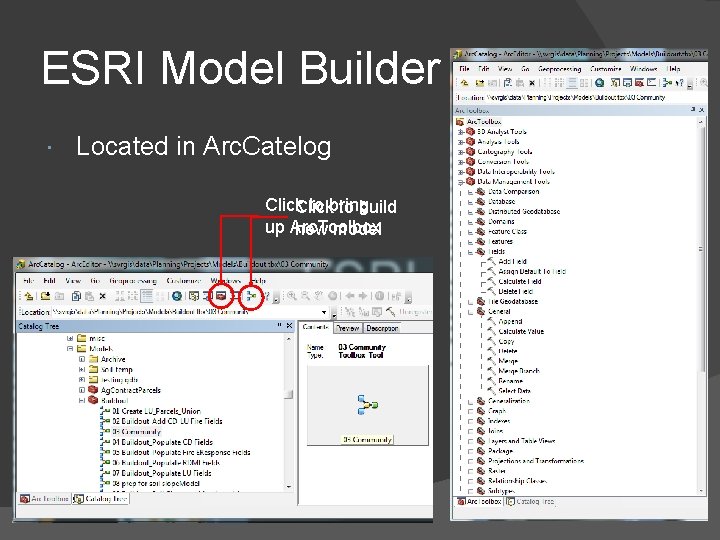Screen dimensions: 720x540
Task: Click Zoom In icon in Catalog Tree window toolbar
Action: [292, 296]
